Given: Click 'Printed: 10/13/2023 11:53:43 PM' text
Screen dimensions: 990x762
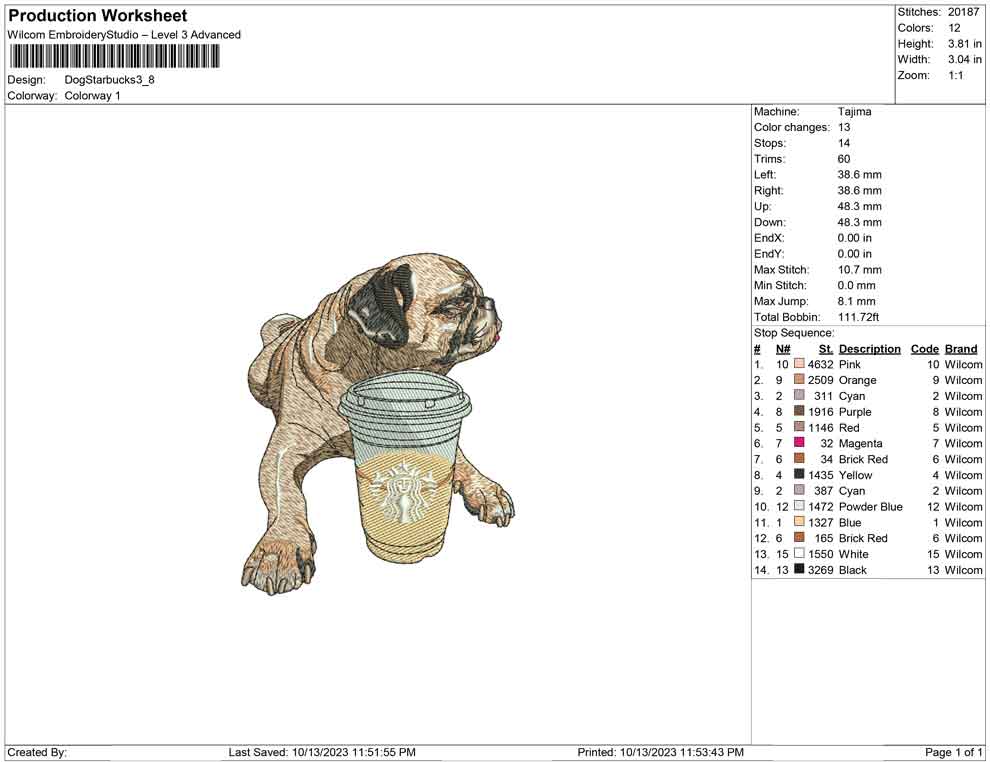Looking at the screenshot, I should [x=660, y=752].
